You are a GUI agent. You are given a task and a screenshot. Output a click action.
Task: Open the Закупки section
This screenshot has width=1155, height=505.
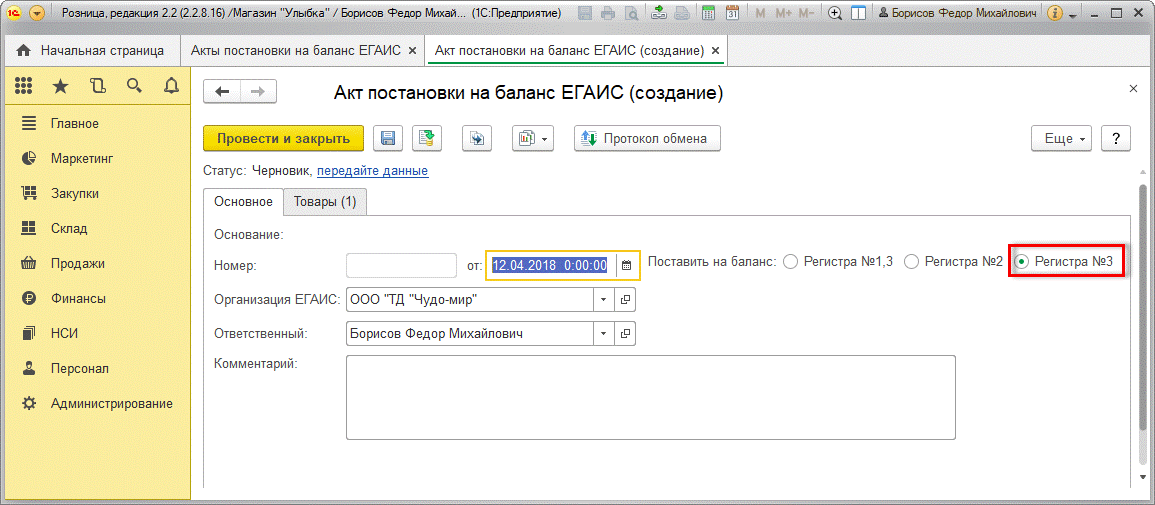pos(97,194)
